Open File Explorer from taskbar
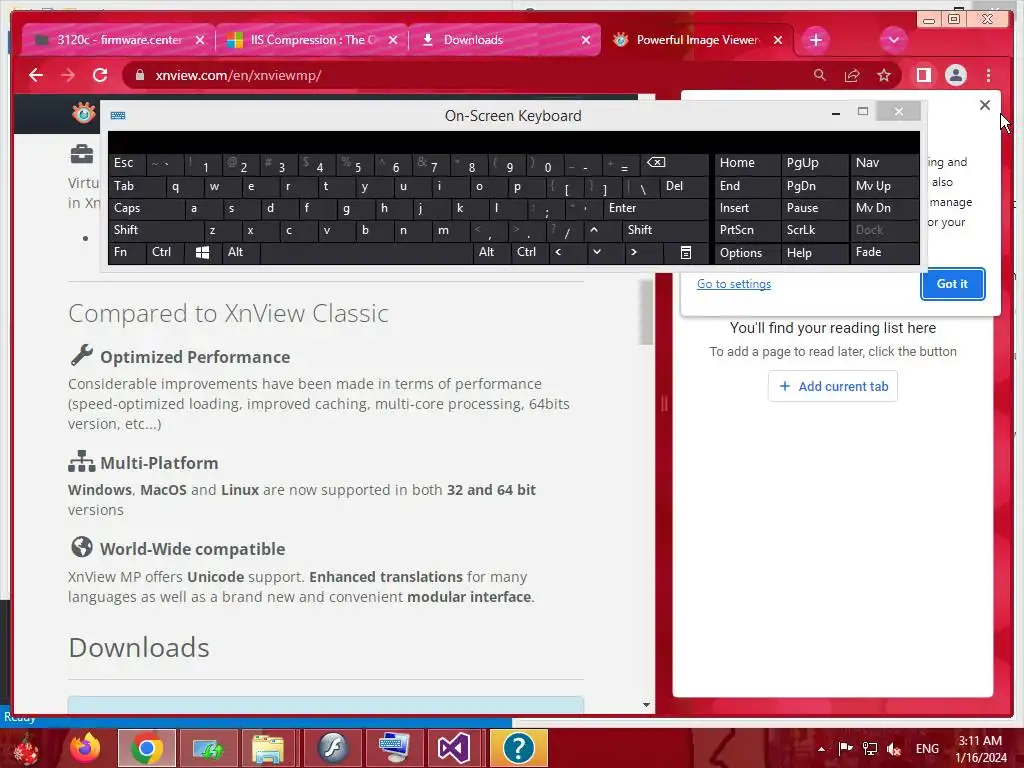Image resolution: width=1024 pixels, height=768 pixels. click(x=267, y=748)
